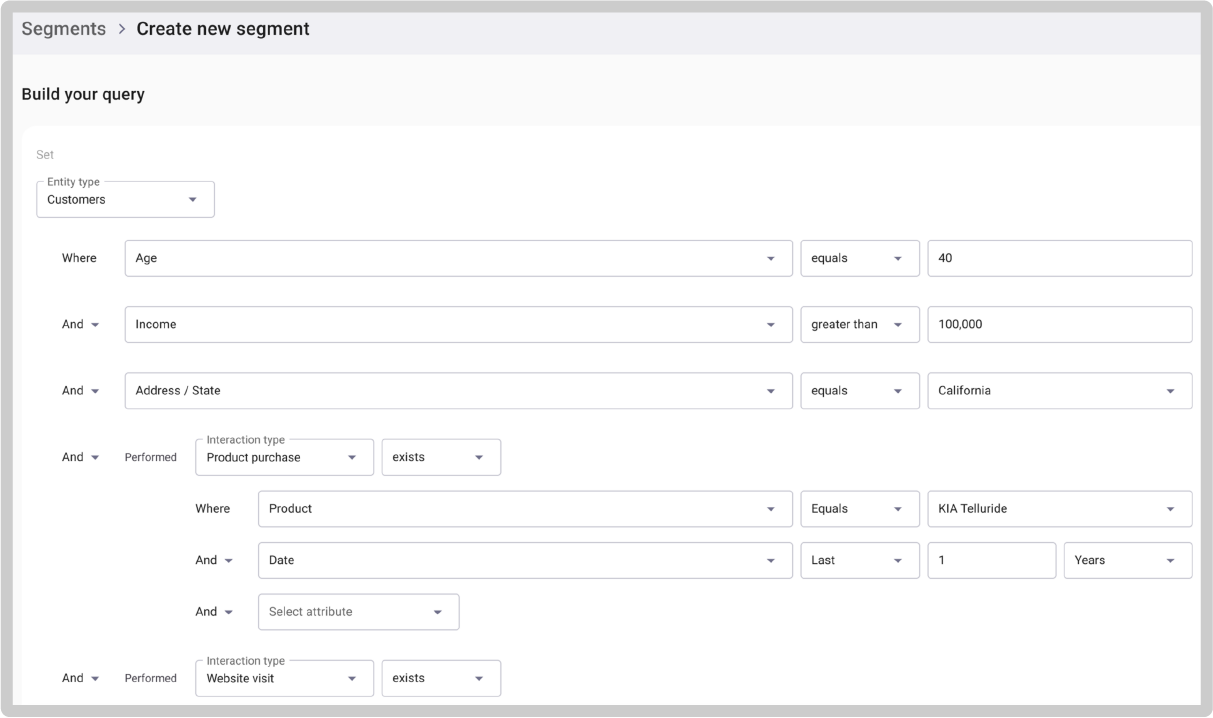Open the Website visit Interaction type dropdown
1213x718 pixels.
(x=283, y=678)
